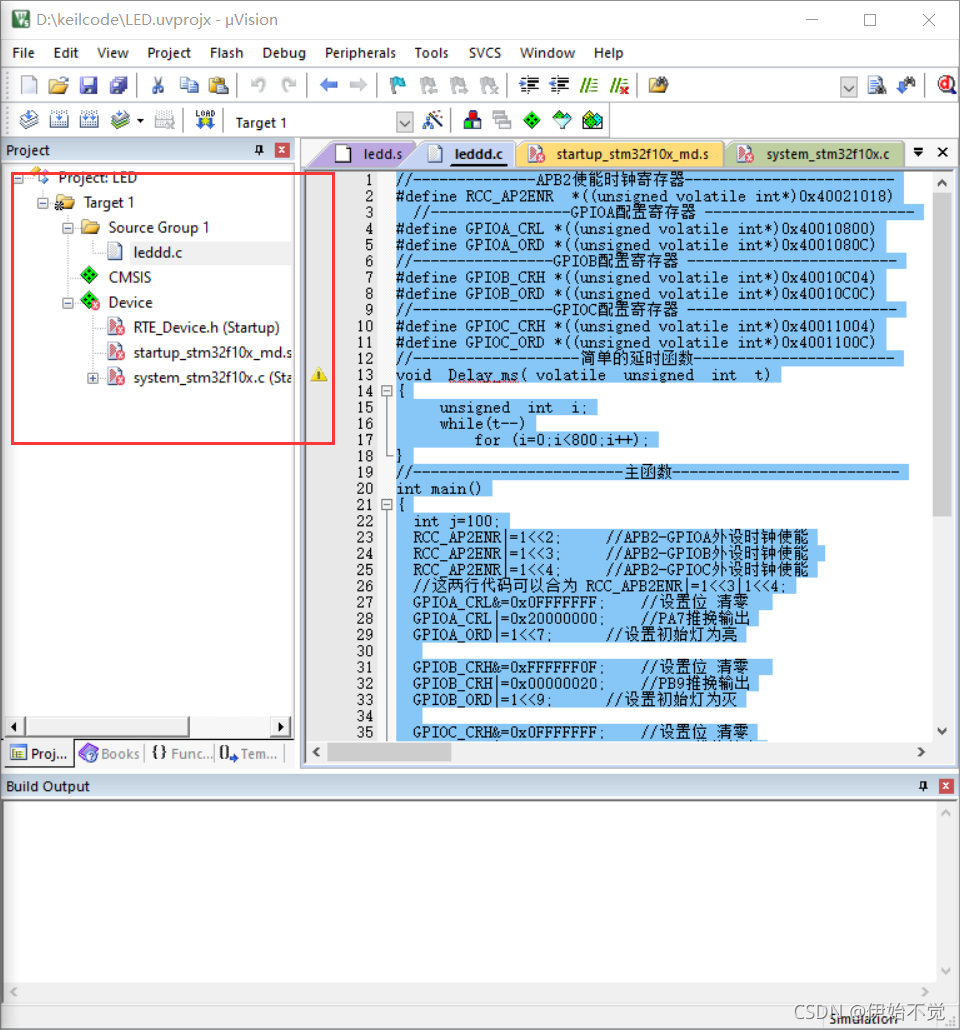
Task: Open the find text combo box dropdown
Action: (x=849, y=87)
